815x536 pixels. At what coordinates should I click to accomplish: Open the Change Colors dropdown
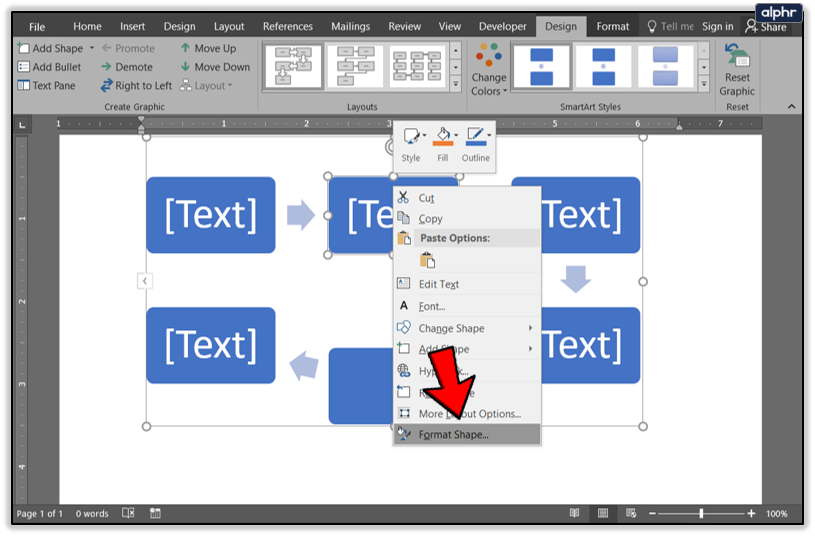pyautogui.click(x=489, y=70)
